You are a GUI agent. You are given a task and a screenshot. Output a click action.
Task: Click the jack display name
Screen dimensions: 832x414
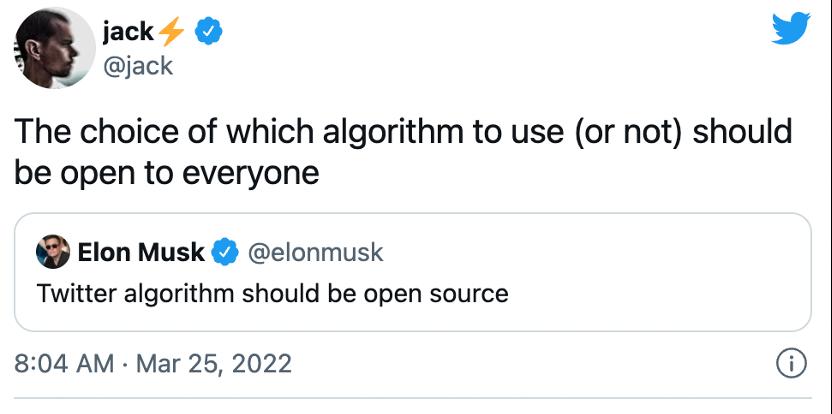pyautogui.click(x=128, y=32)
